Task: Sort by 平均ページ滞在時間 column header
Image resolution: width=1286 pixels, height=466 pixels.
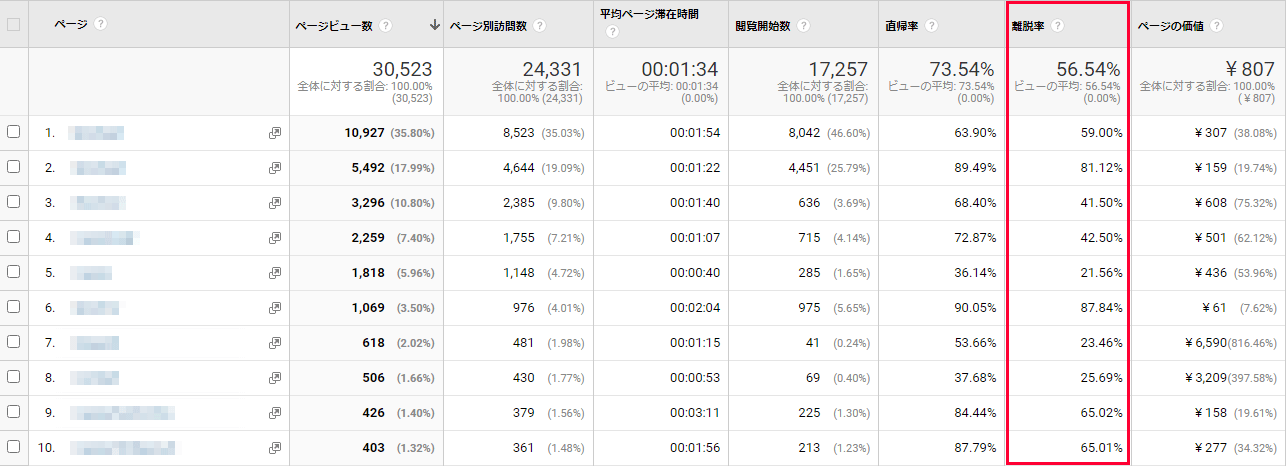Action: (649, 15)
